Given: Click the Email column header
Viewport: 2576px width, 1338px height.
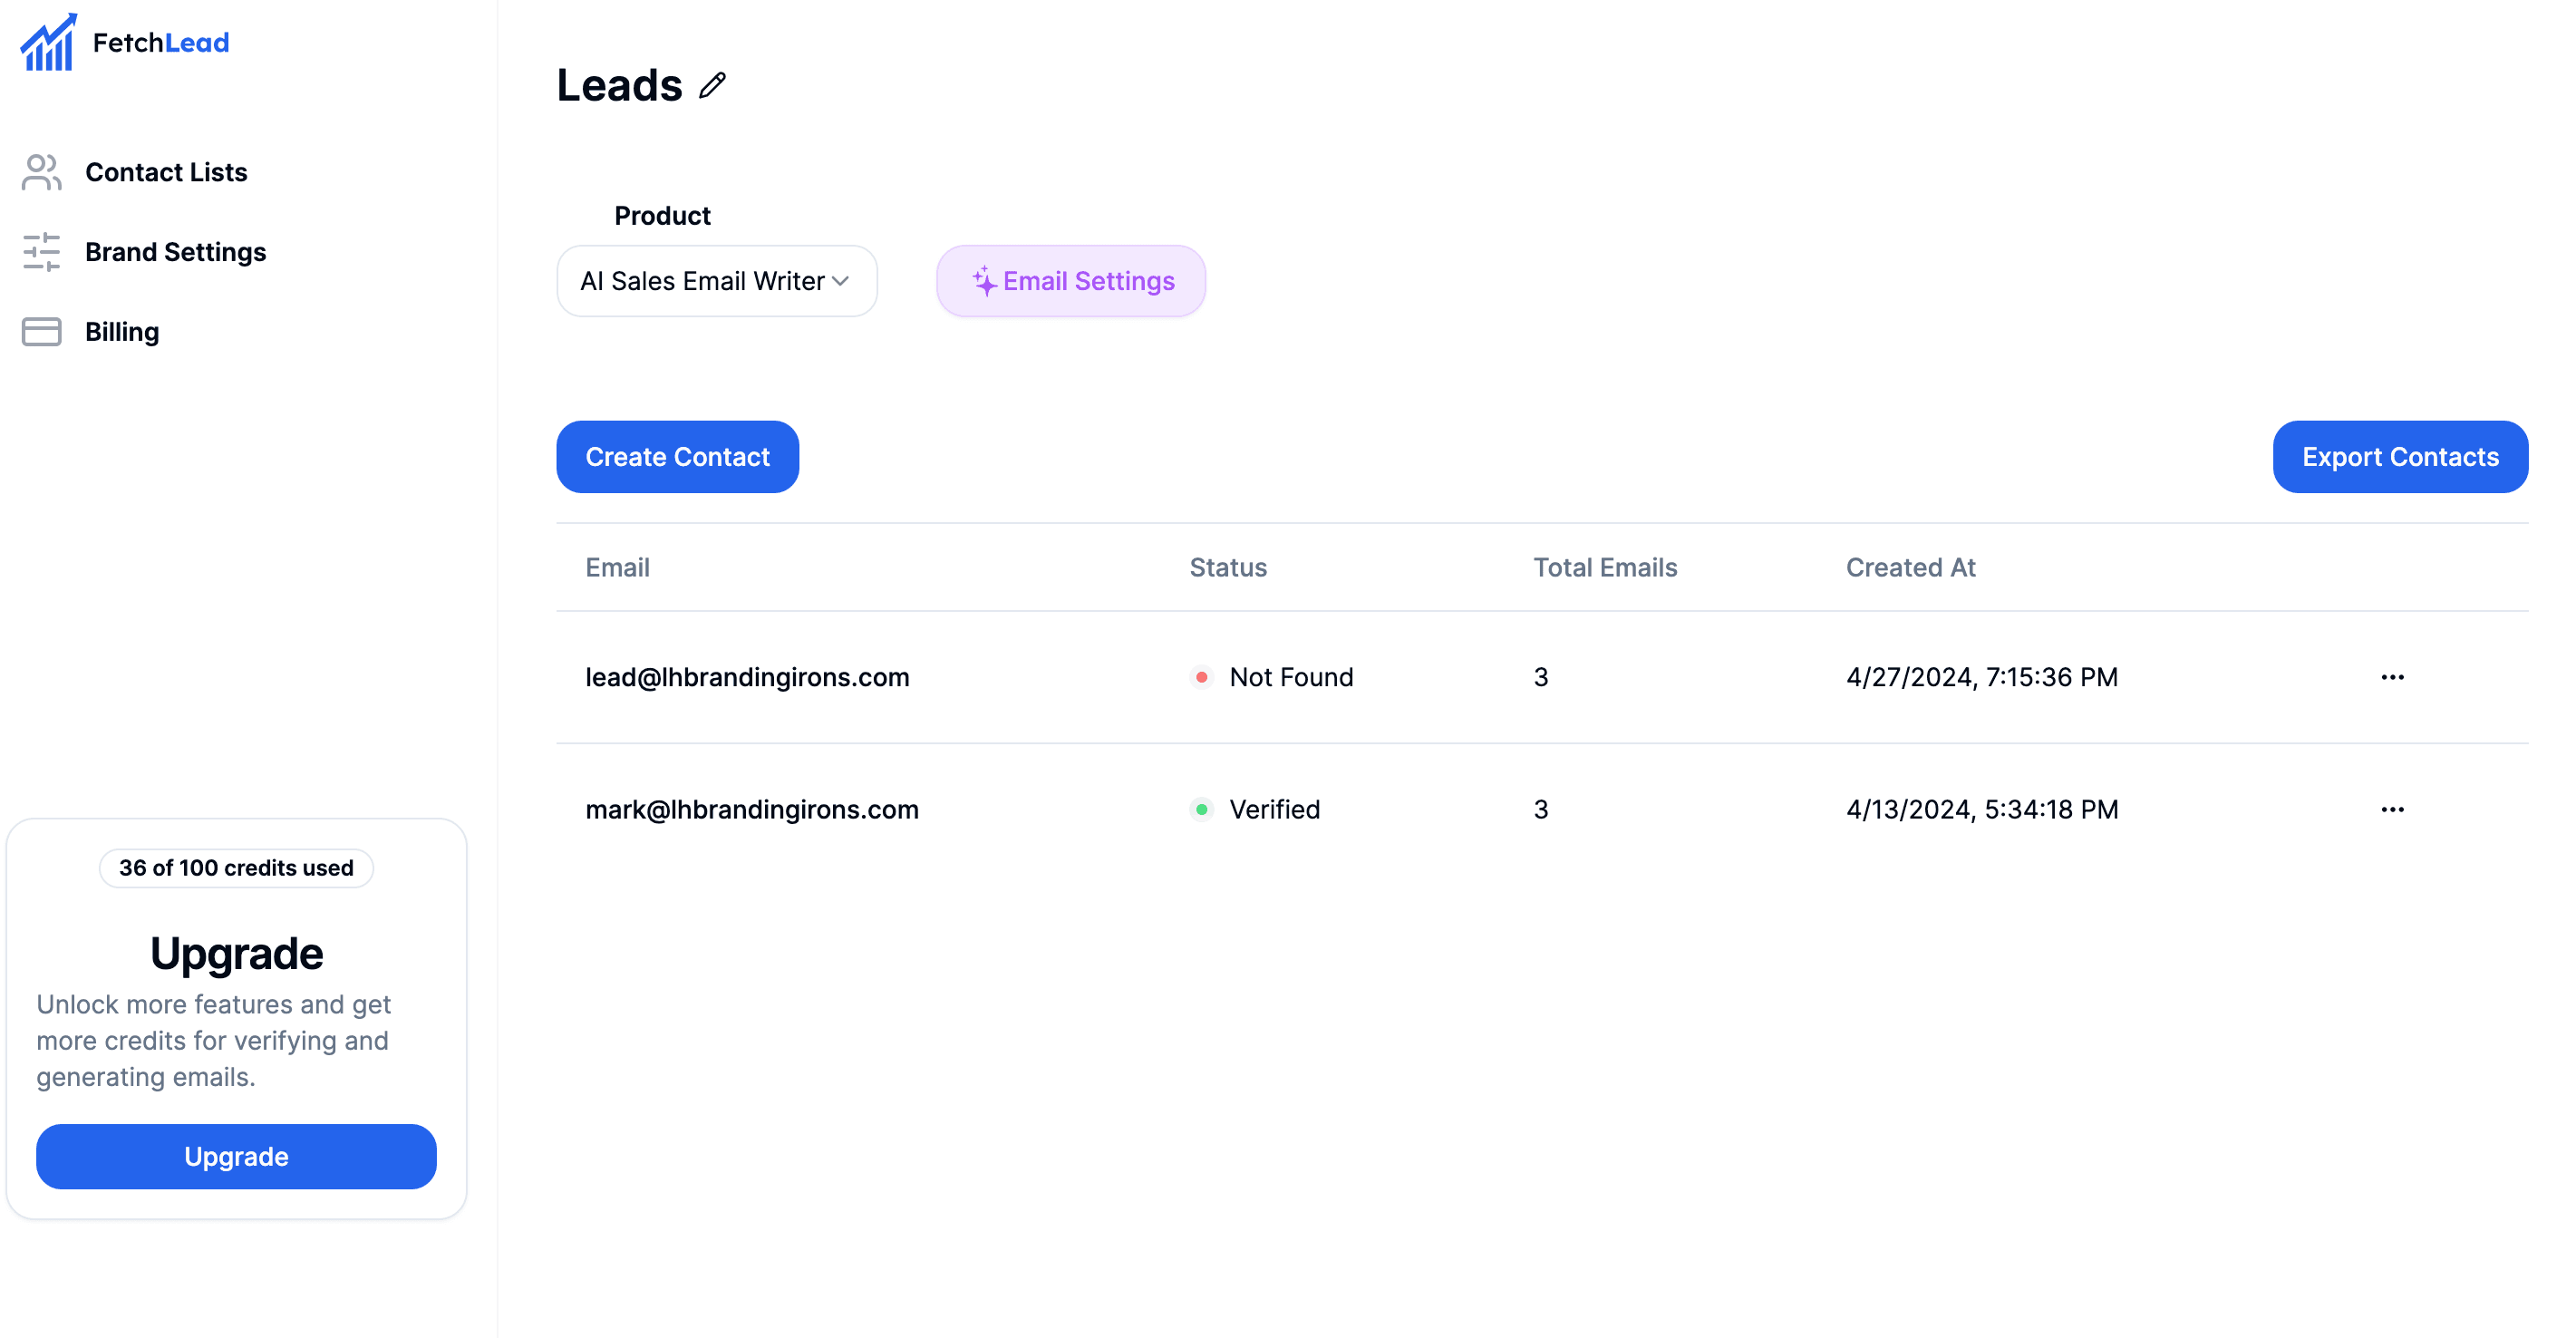Looking at the screenshot, I should tap(617, 567).
